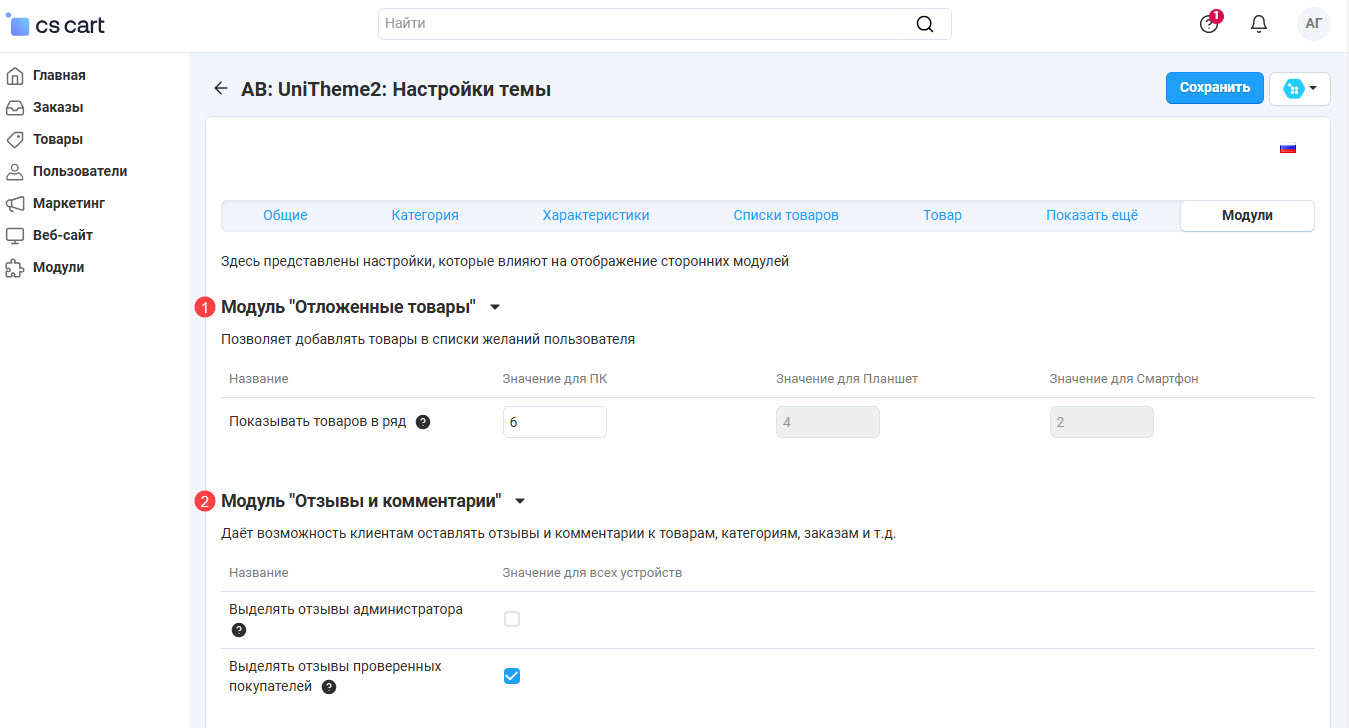Click help icon for Показывать товаров в ряд
Viewport: 1349px width, 728px height.
[x=423, y=422]
